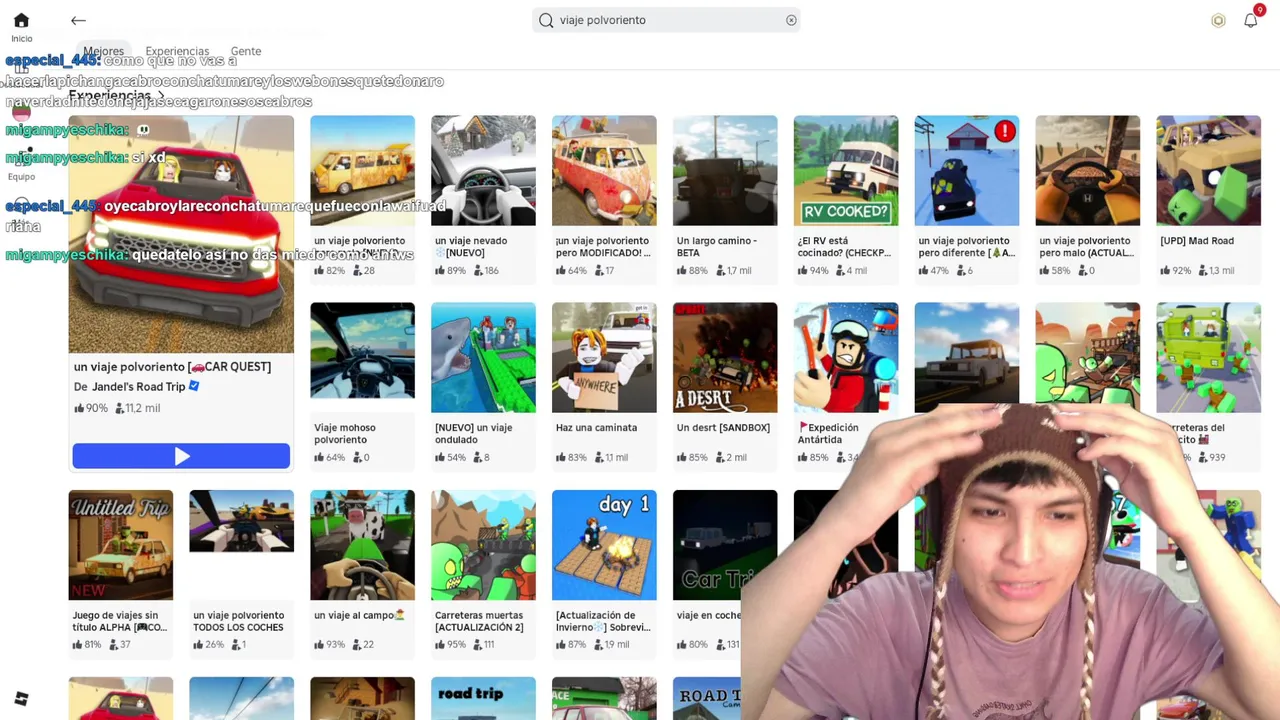Open 'un viaje polvoriento pero diferente' thumbnail

967,170
